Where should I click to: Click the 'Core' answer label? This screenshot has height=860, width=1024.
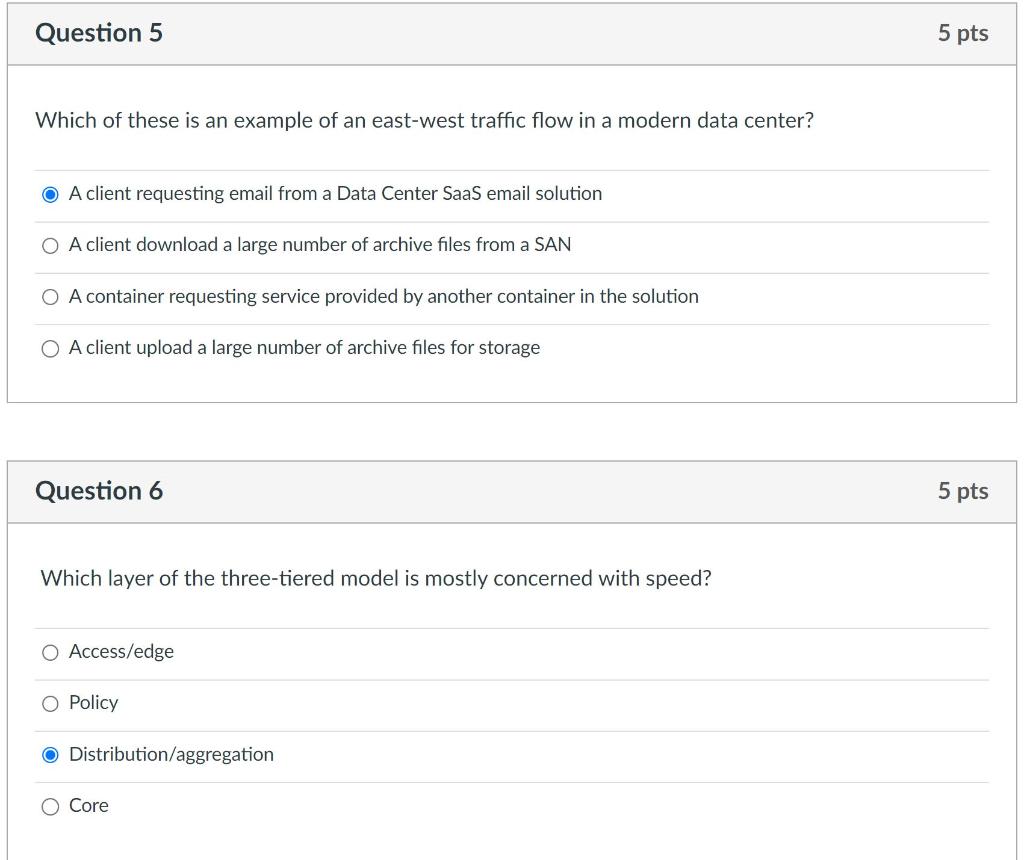point(89,806)
